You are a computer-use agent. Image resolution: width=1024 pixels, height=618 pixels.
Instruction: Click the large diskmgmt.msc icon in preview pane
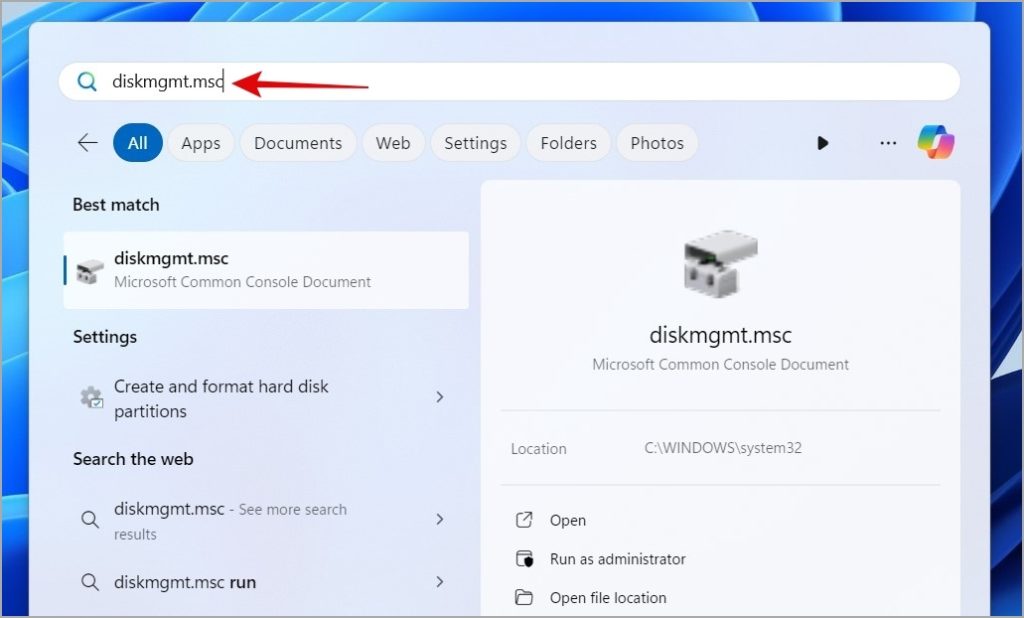(720, 263)
